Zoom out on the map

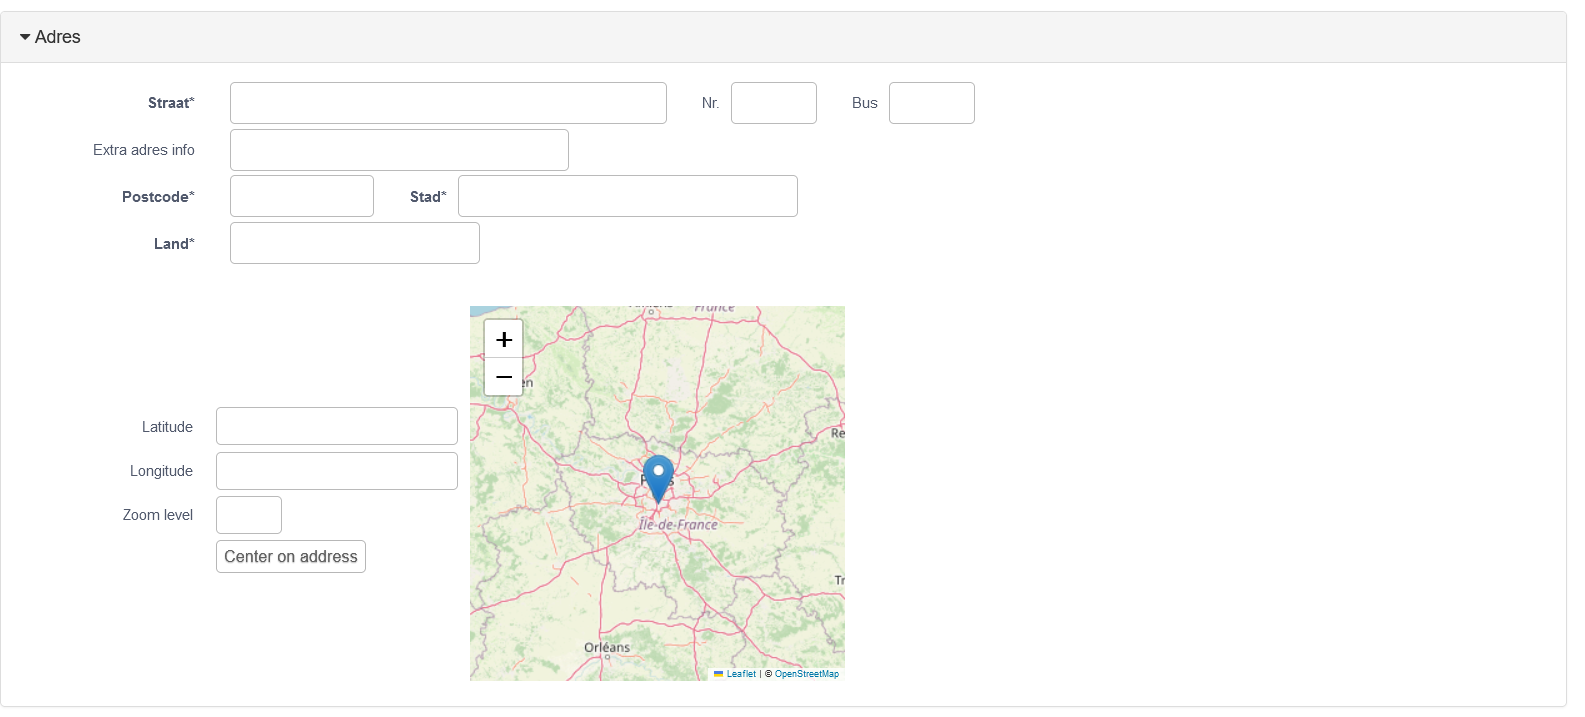tap(504, 377)
